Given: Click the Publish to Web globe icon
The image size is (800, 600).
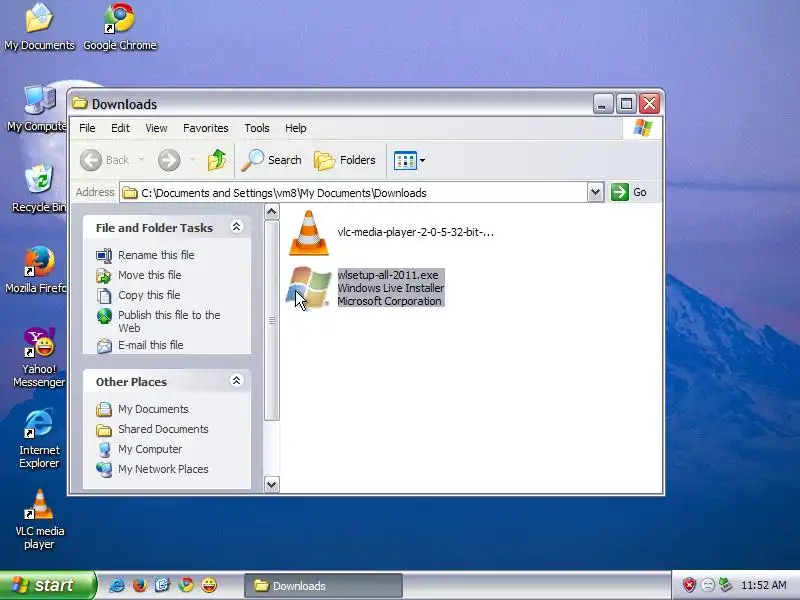Looking at the screenshot, I should pyautogui.click(x=104, y=316).
